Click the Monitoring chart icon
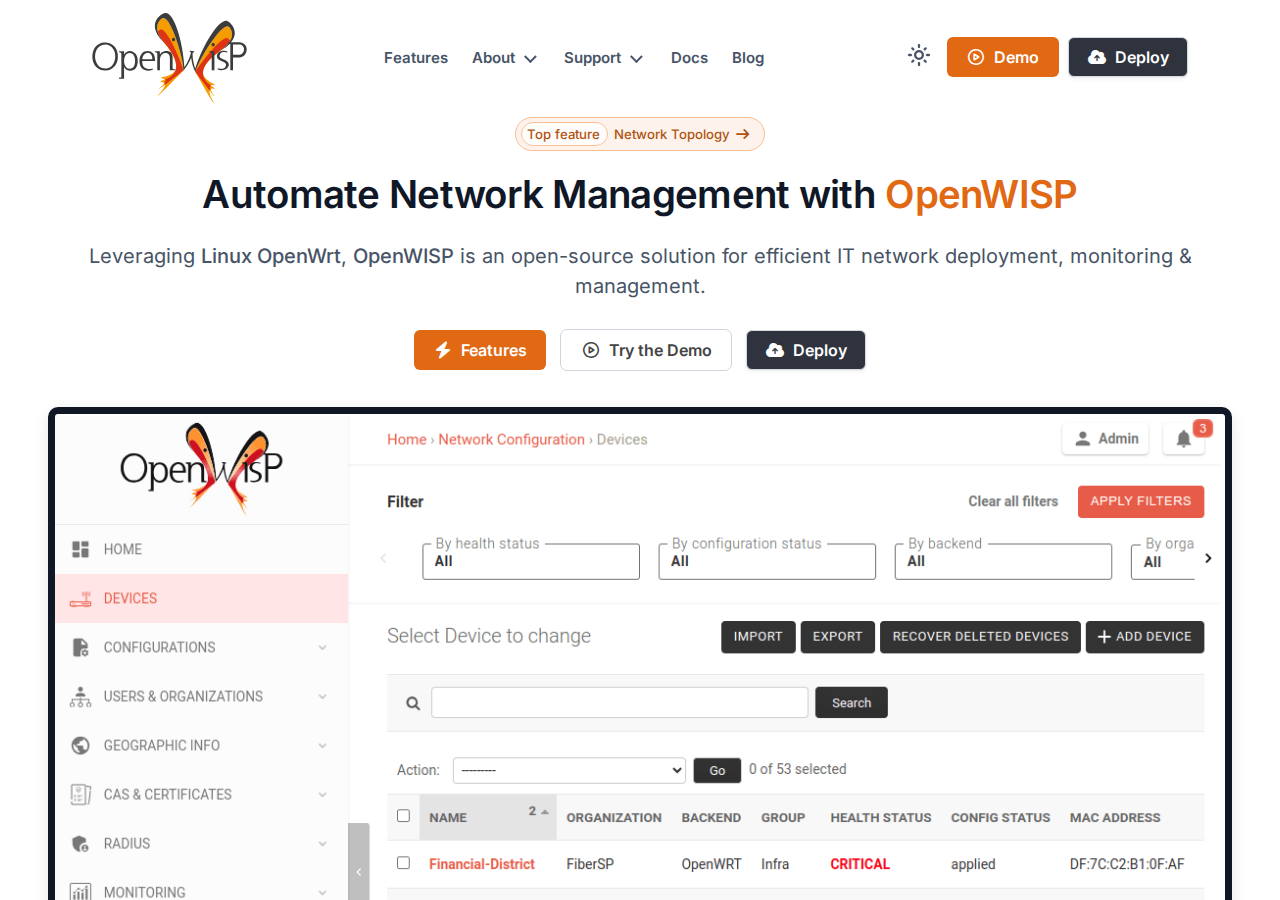Image resolution: width=1280 pixels, height=900 pixels. (x=81, y=892)
